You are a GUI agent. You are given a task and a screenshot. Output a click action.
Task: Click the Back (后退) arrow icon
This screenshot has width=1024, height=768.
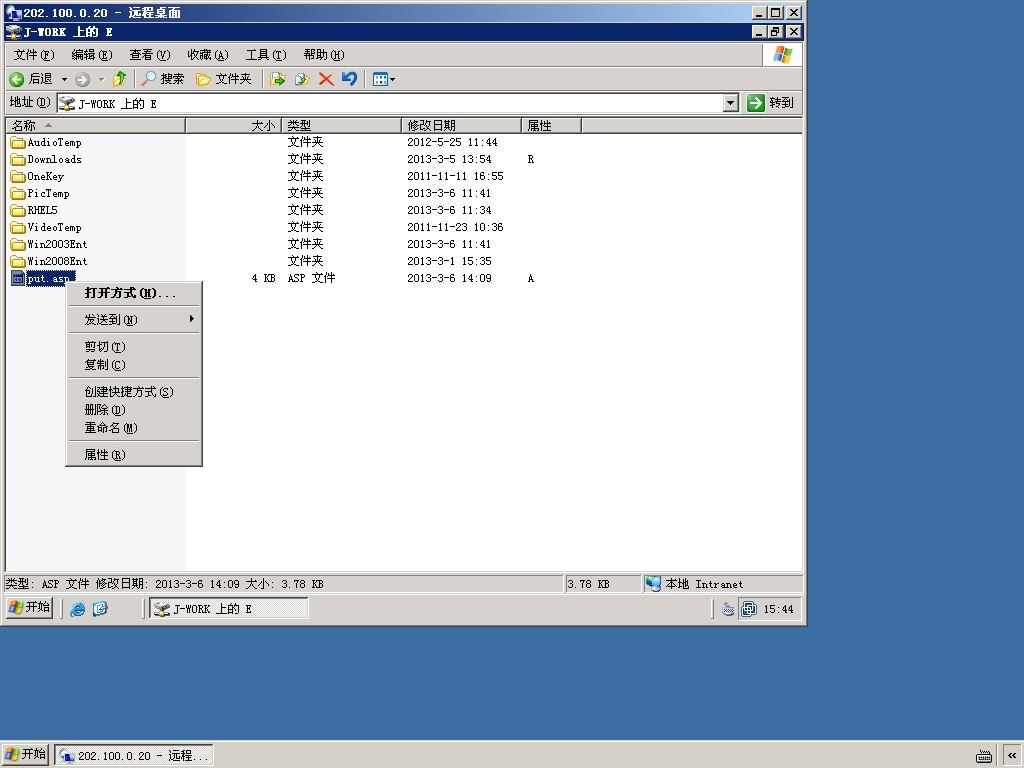(x=17, y=79)
